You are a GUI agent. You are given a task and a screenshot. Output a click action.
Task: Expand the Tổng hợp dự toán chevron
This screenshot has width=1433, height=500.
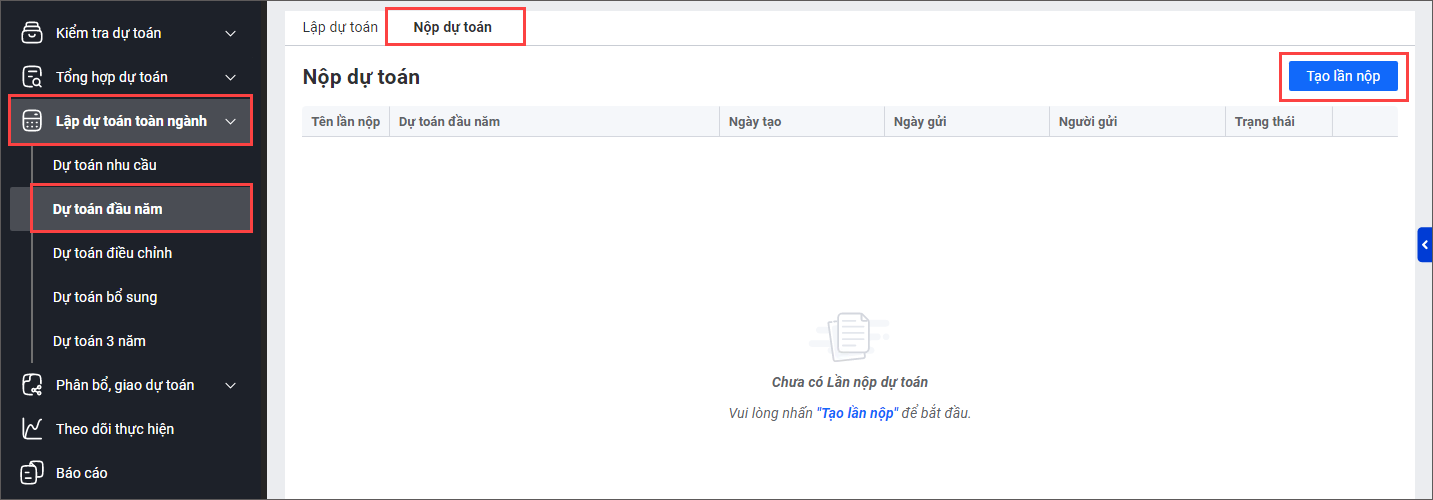coord(231,78)
